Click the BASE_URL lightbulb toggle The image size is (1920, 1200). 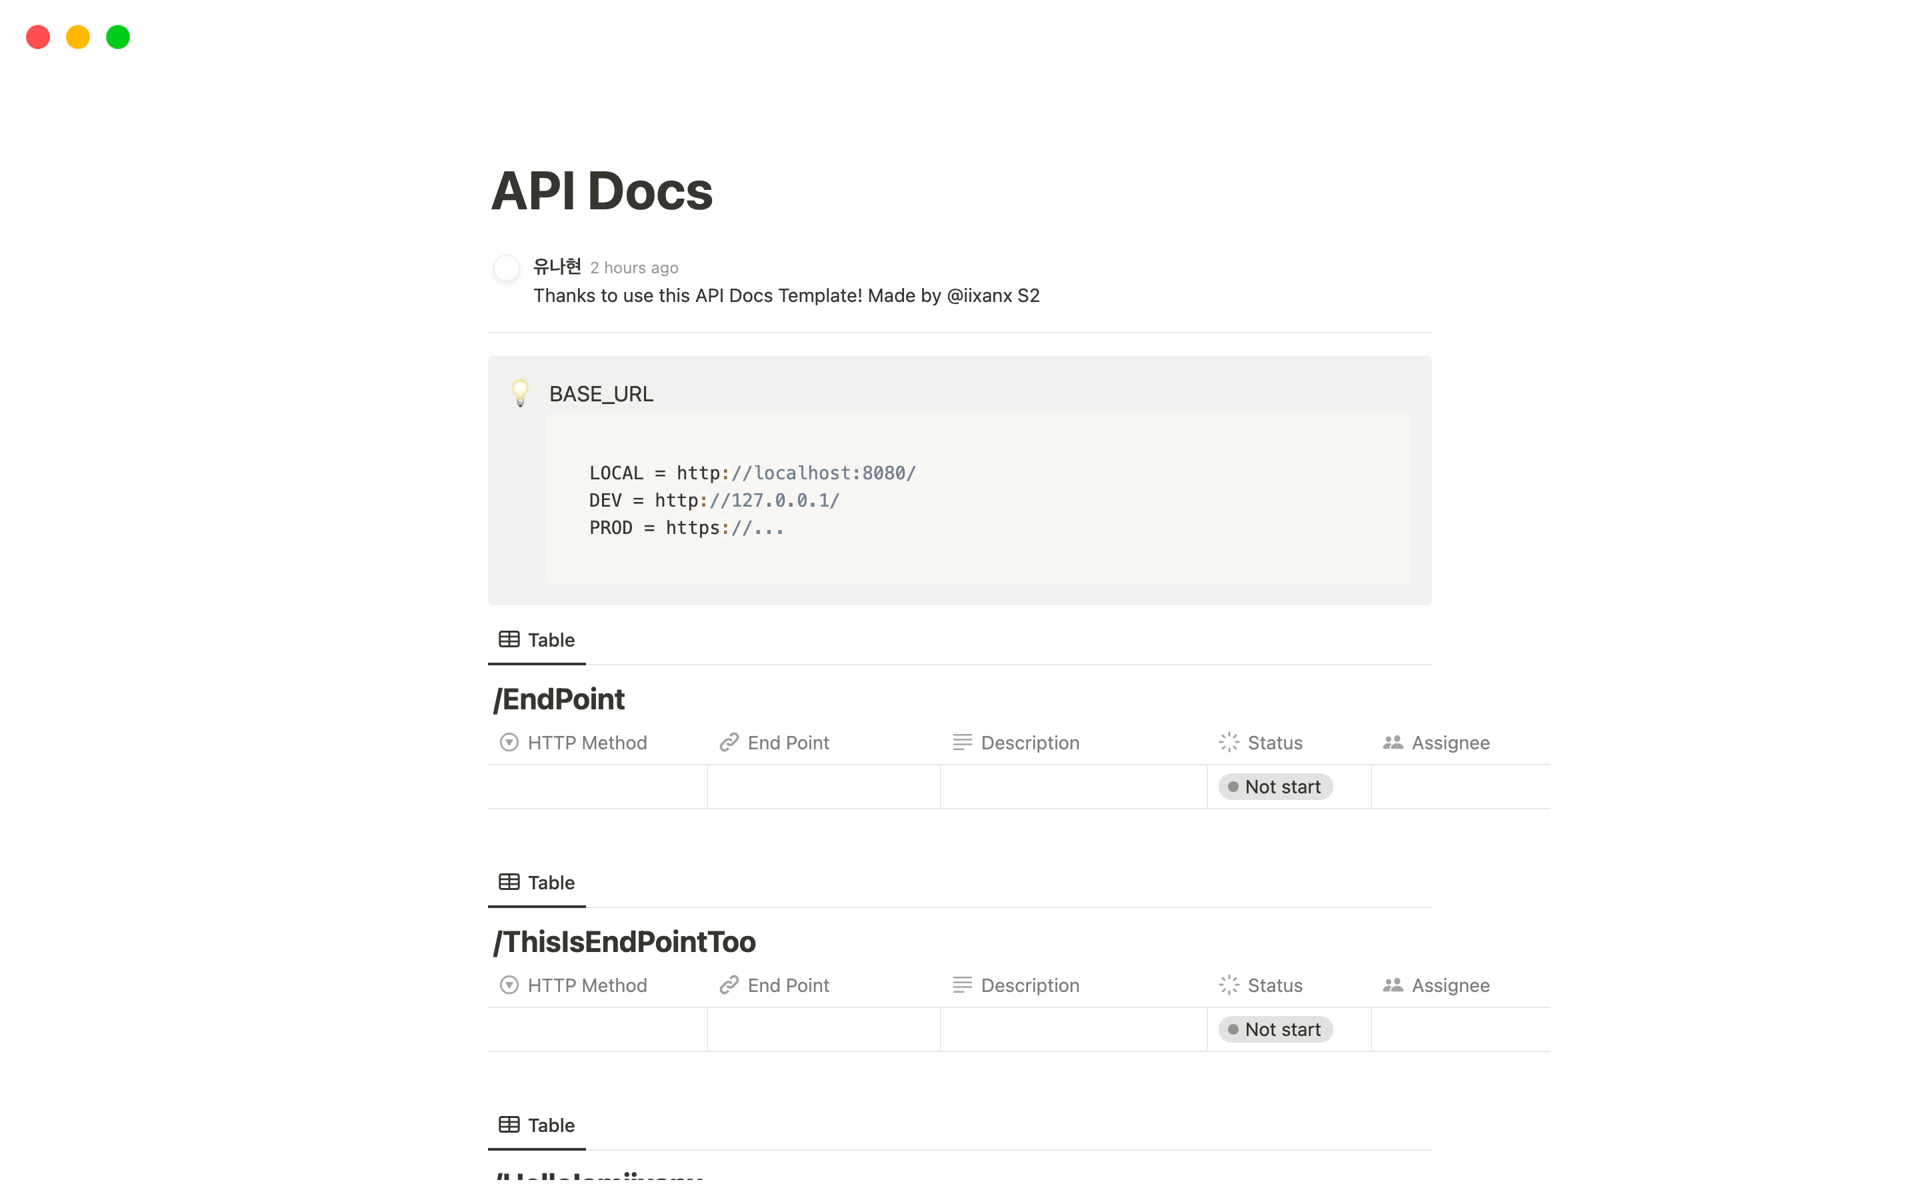[521, 394]
